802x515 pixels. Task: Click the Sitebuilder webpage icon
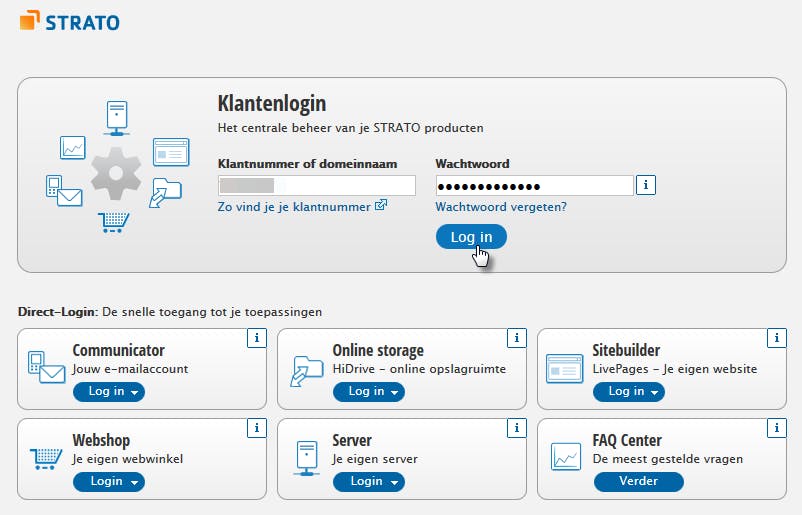pos(565,368)
